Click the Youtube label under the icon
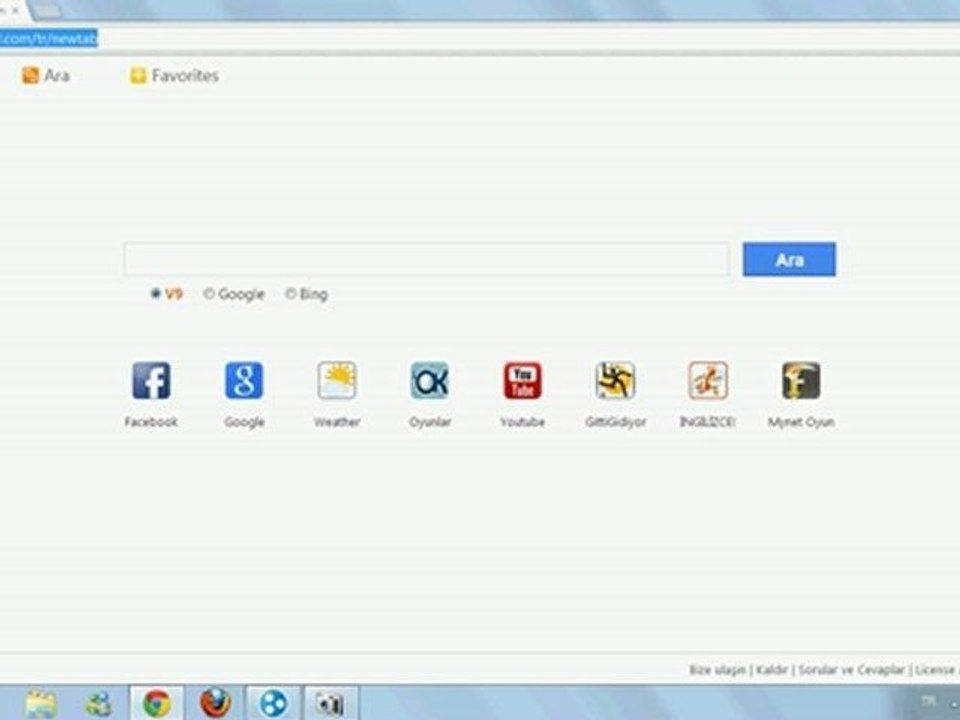 [x=522, y=422]
